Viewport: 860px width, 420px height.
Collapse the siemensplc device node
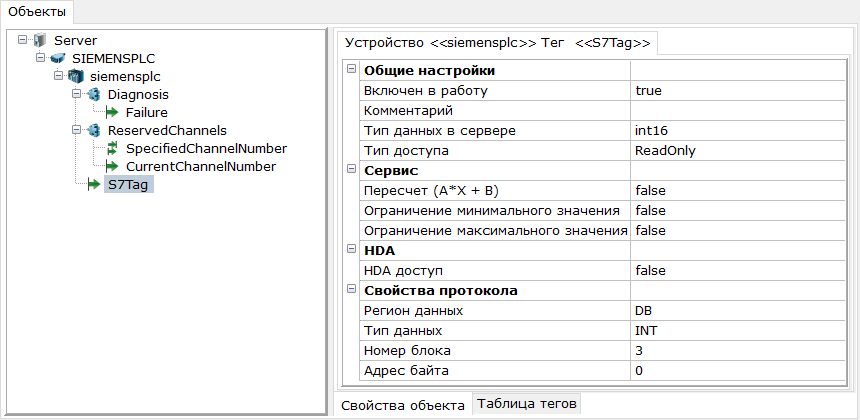tap(58, 76)
